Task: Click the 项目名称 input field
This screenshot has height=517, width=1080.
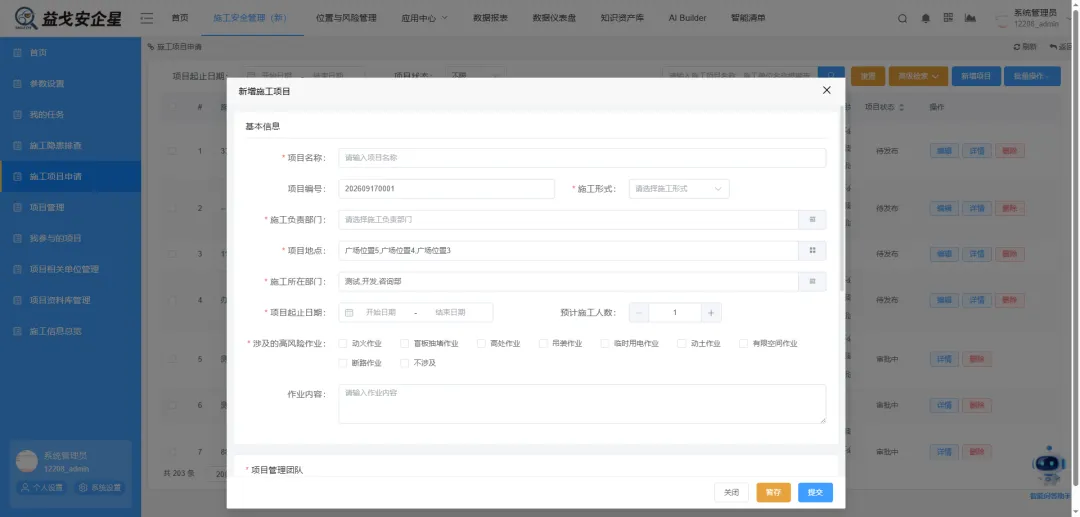Action: [x=582, y=158]
